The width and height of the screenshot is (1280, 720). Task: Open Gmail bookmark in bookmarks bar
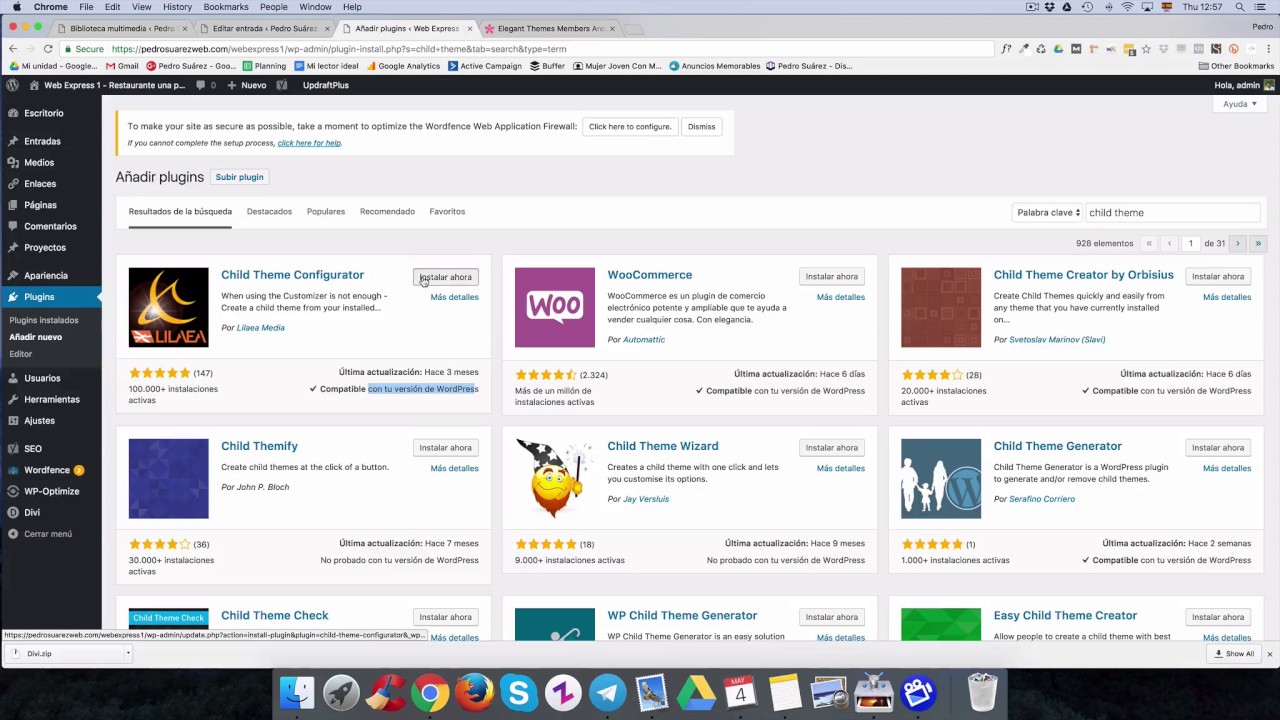122,66
